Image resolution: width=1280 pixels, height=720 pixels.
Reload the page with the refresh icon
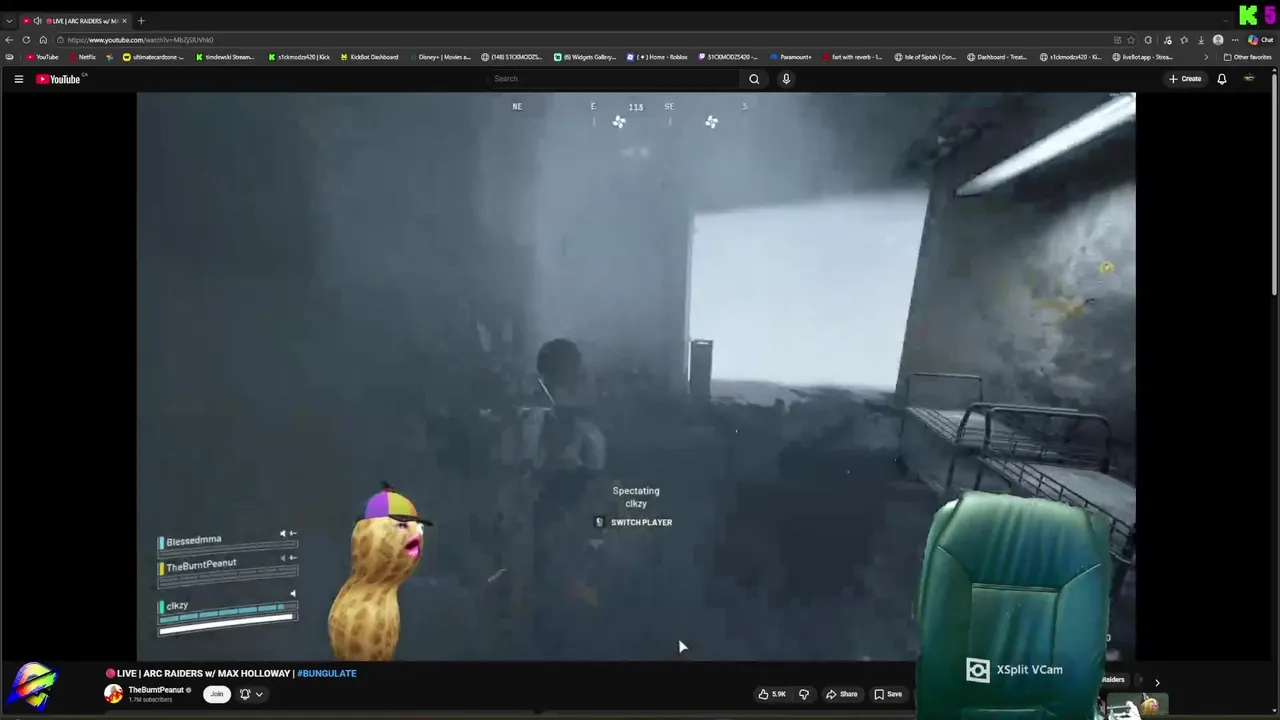tap(26, 40)
